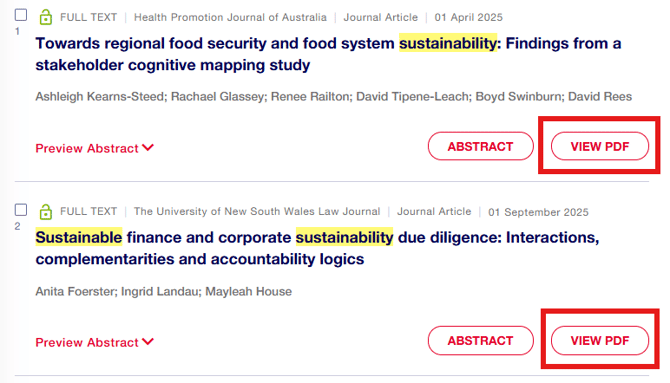Click author Ingrid Landau
Screen dimensions: 670x383
(160, 292)
